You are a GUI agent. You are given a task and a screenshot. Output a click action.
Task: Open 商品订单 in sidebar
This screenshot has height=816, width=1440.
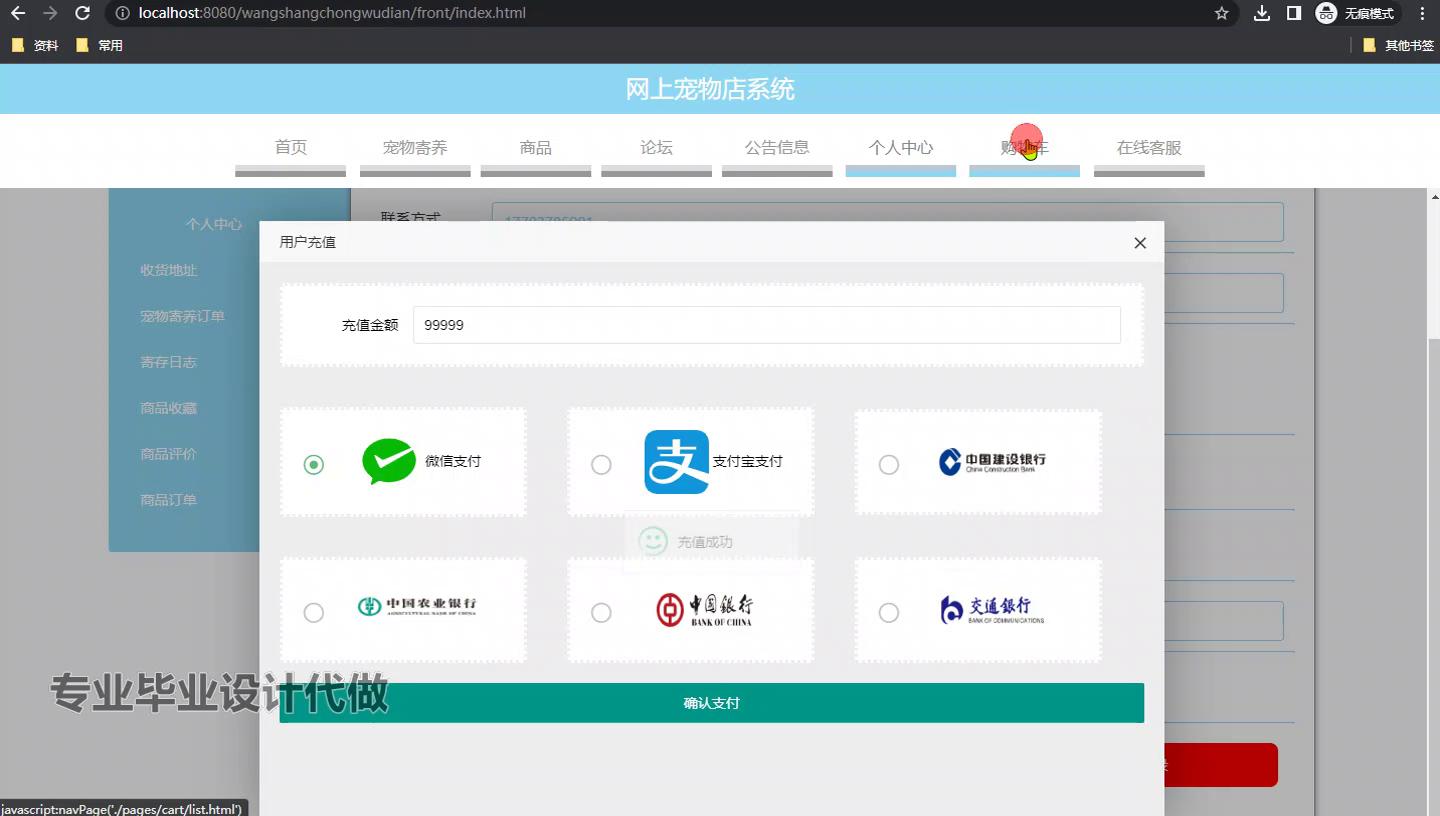point(169,500)
